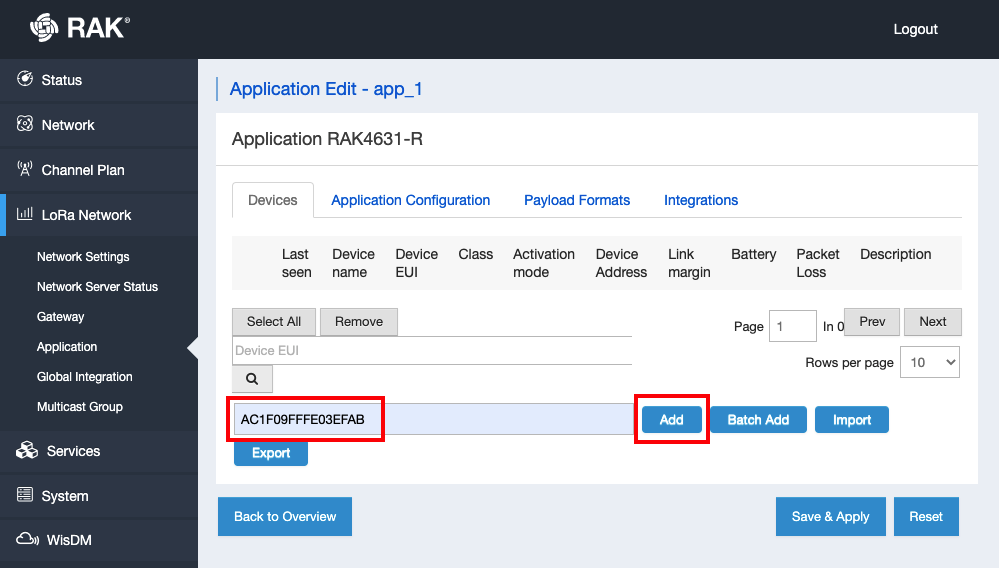Click the Description column header

tap(895, 254)
